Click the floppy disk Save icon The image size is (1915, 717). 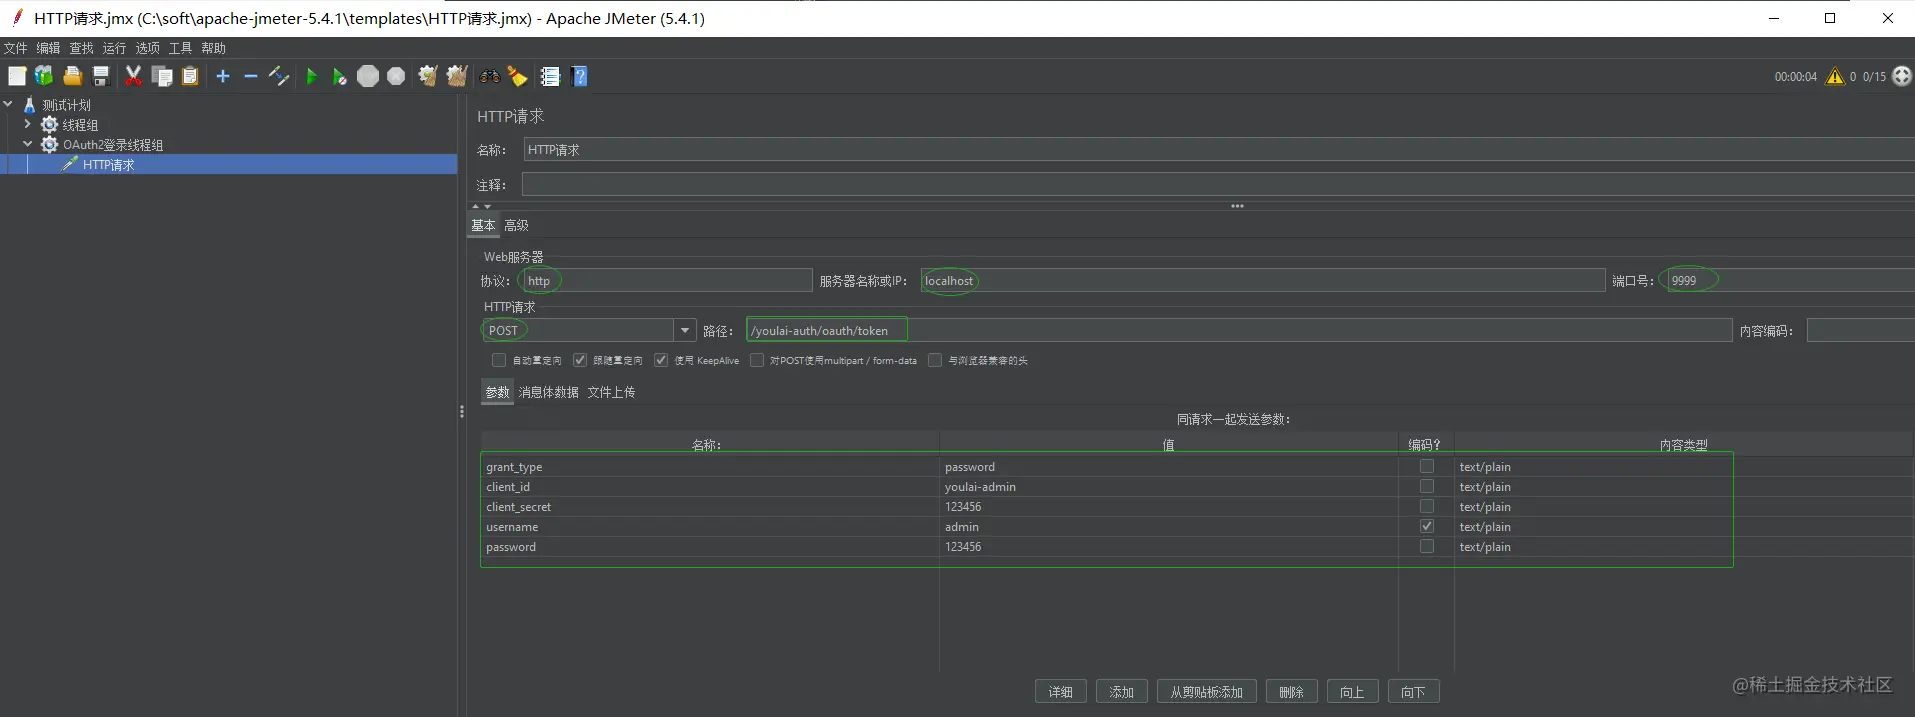(101, 76)
